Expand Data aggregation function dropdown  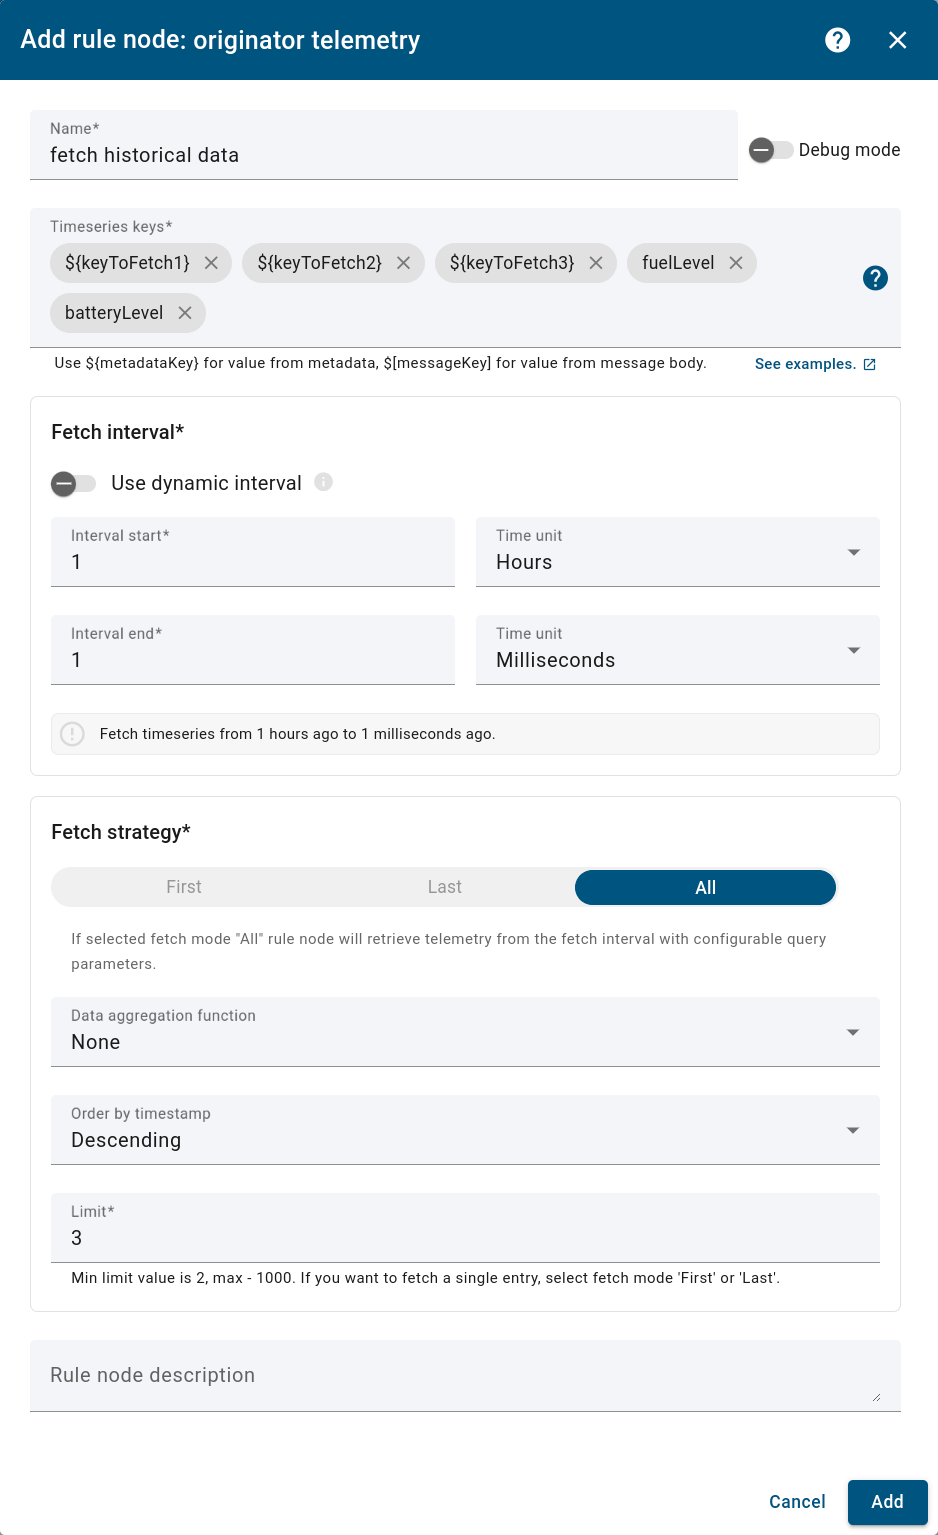tap(465, 1032)
